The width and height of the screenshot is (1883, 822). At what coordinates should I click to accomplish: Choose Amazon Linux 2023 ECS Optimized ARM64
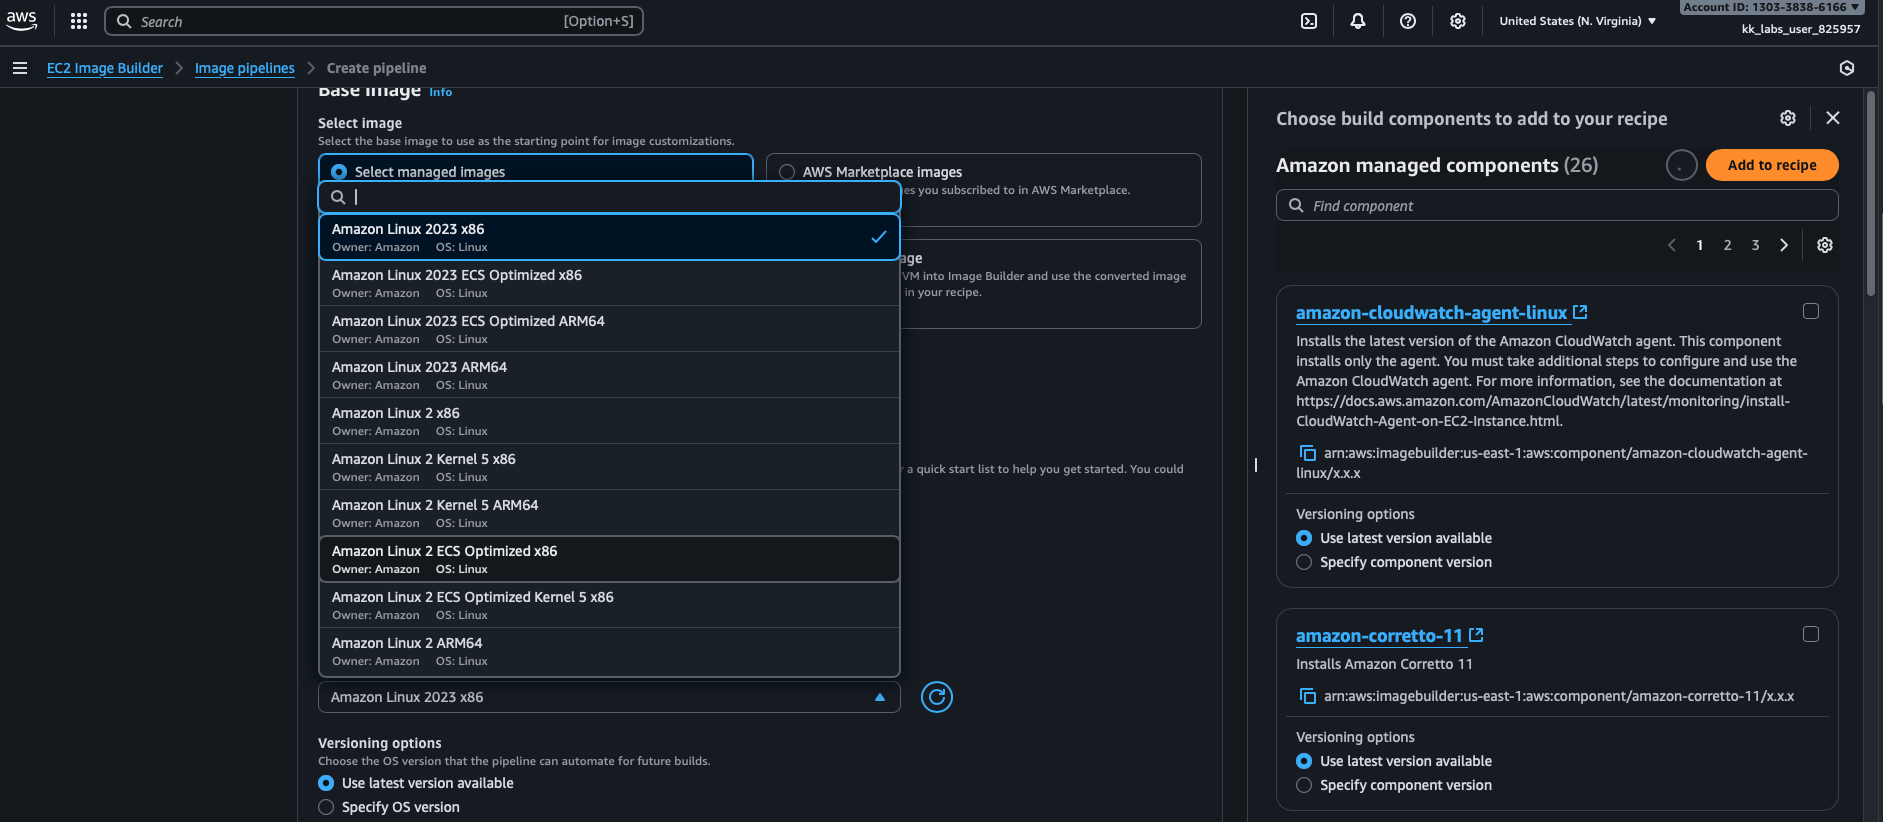[609, 329]
